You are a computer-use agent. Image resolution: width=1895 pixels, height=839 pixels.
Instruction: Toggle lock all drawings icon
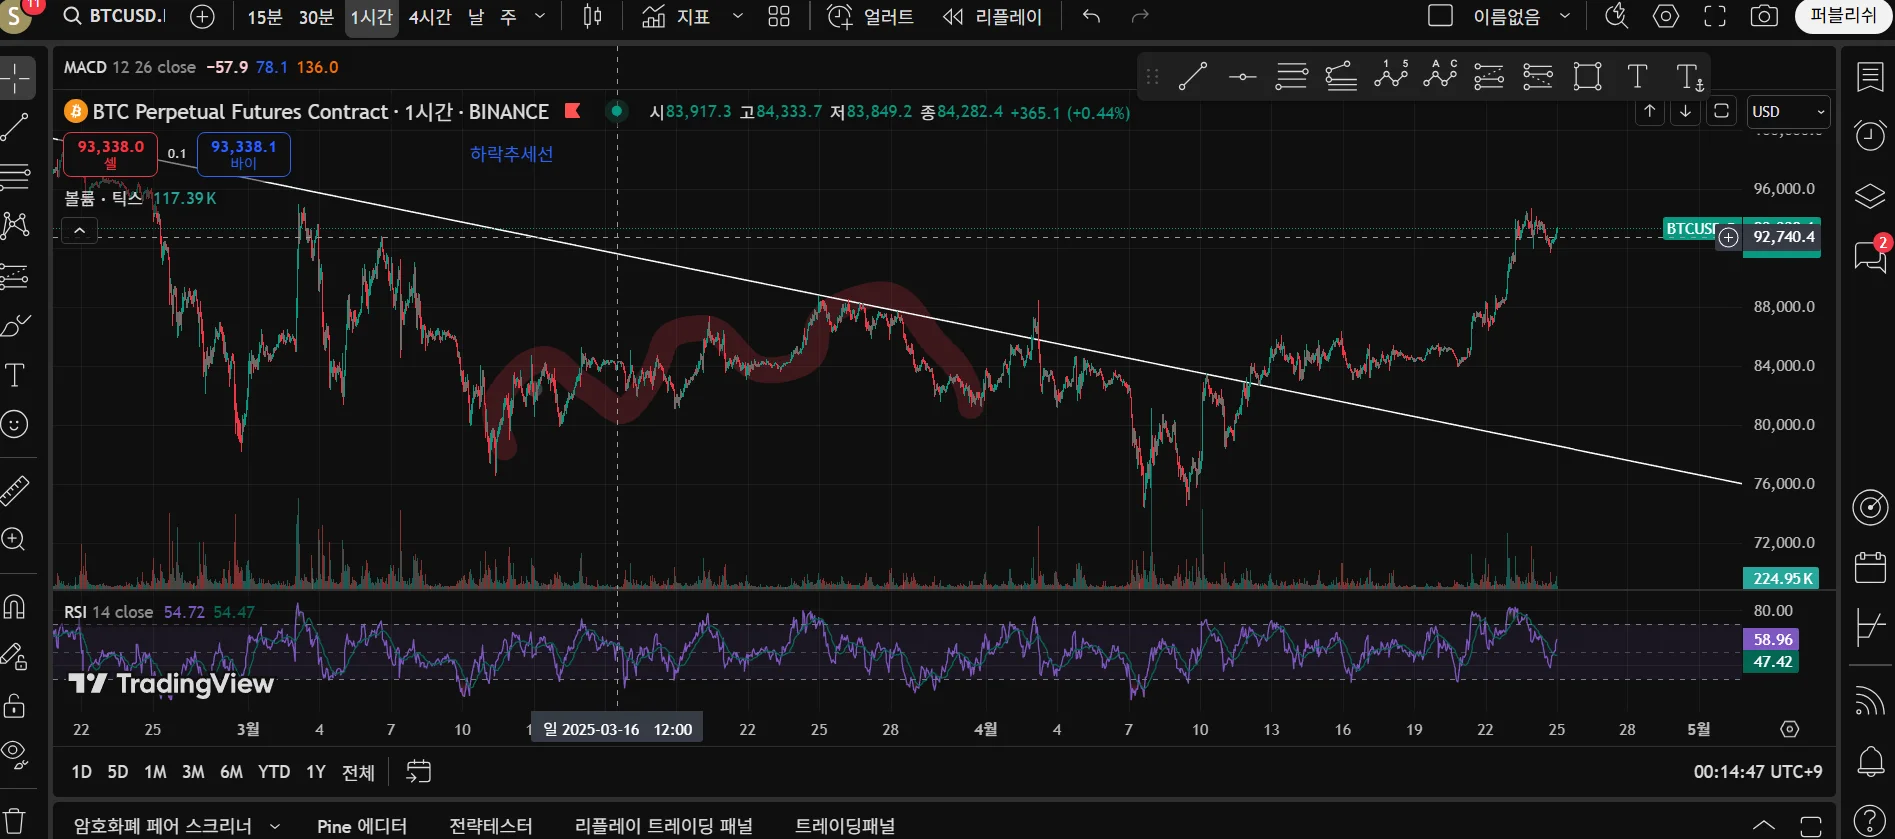15,706
